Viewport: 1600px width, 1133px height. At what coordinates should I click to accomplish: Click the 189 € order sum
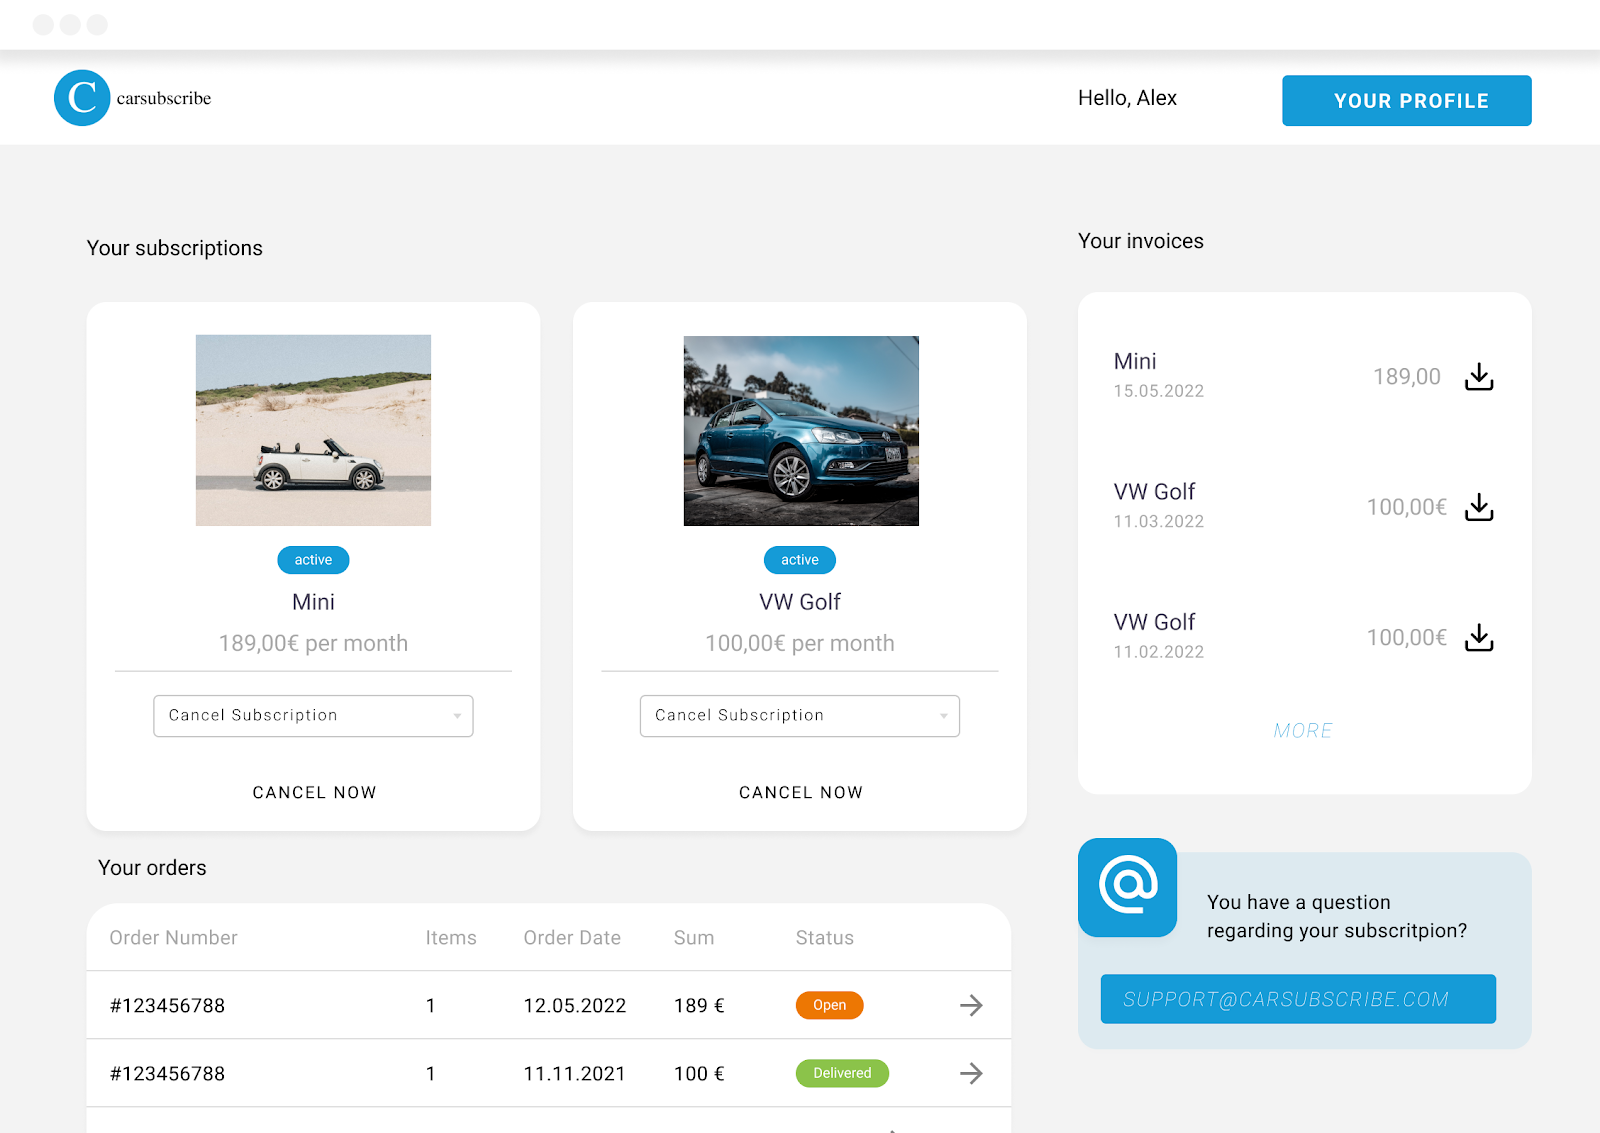[699, 1005]
